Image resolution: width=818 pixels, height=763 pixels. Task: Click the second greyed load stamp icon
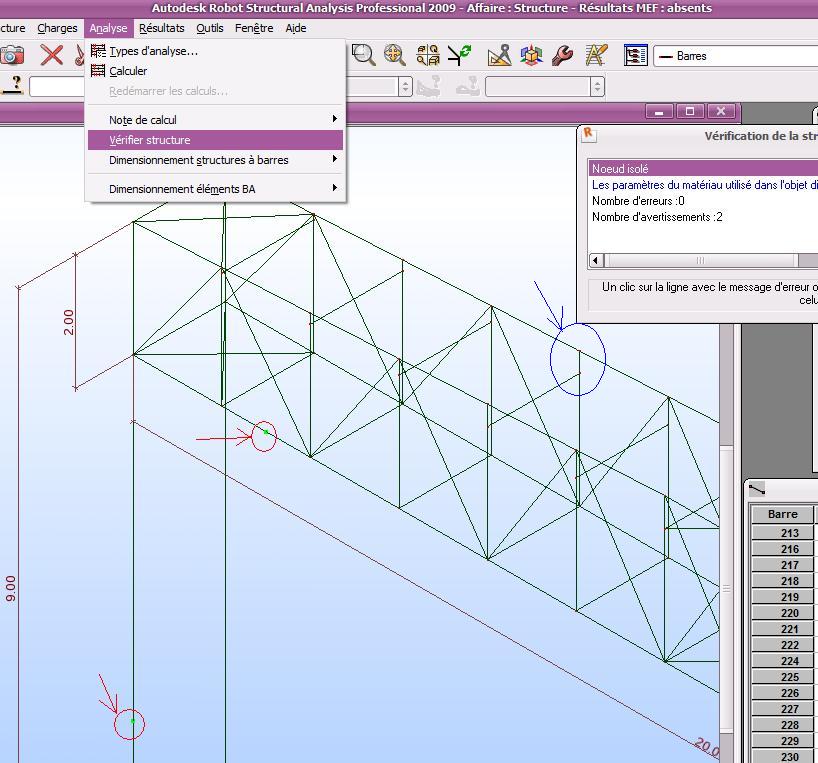467,86
